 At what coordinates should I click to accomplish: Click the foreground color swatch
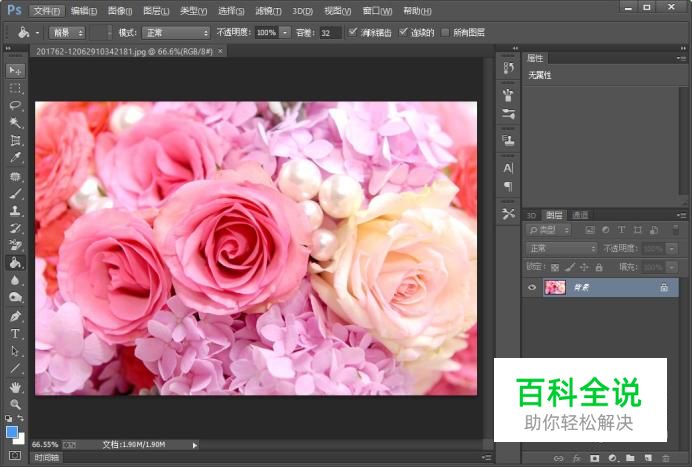click(12, 431)
